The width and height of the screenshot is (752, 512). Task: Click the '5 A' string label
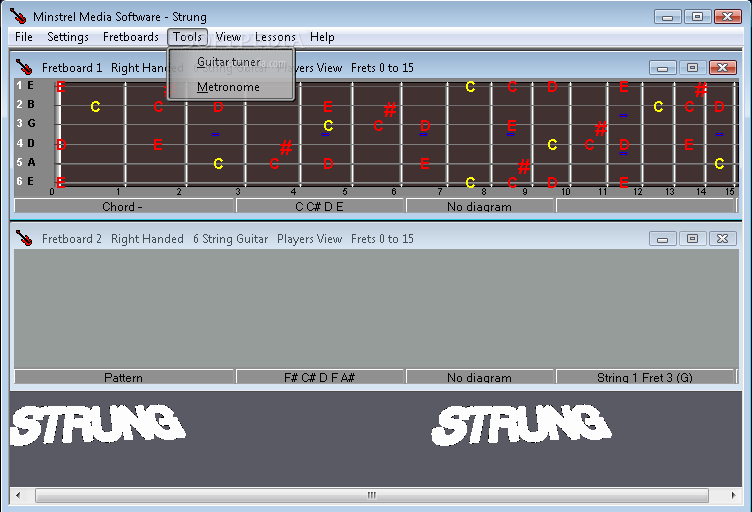point(26,162)
